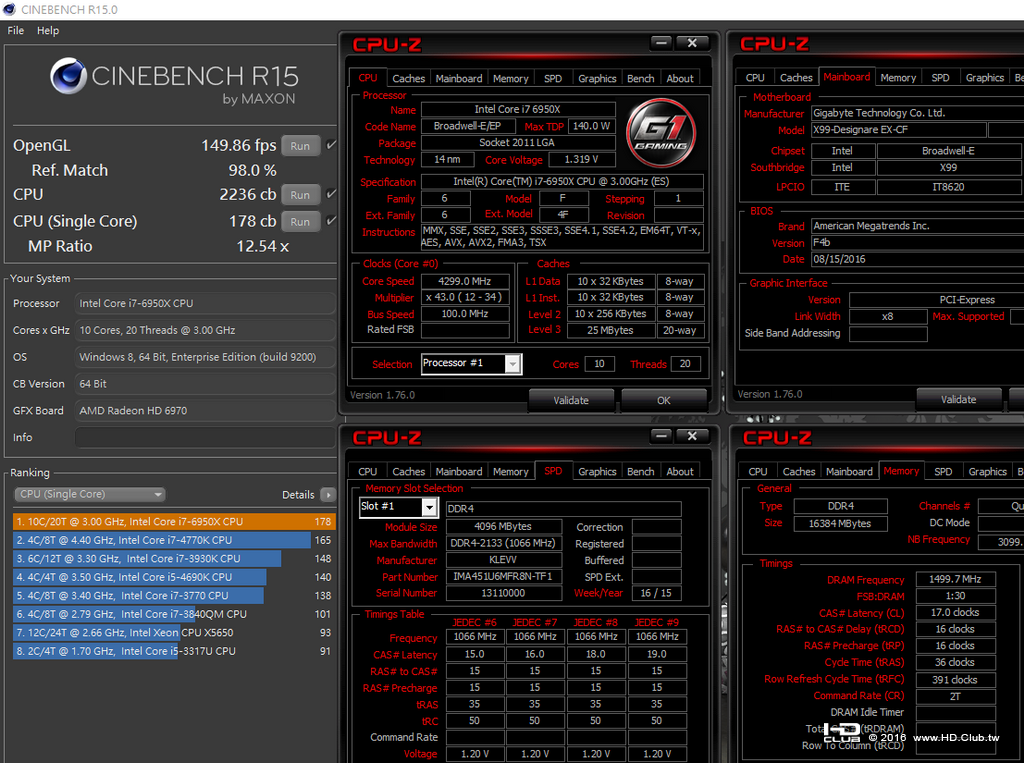Click Validate in top-left CPU-Z window

click(571, 400)
